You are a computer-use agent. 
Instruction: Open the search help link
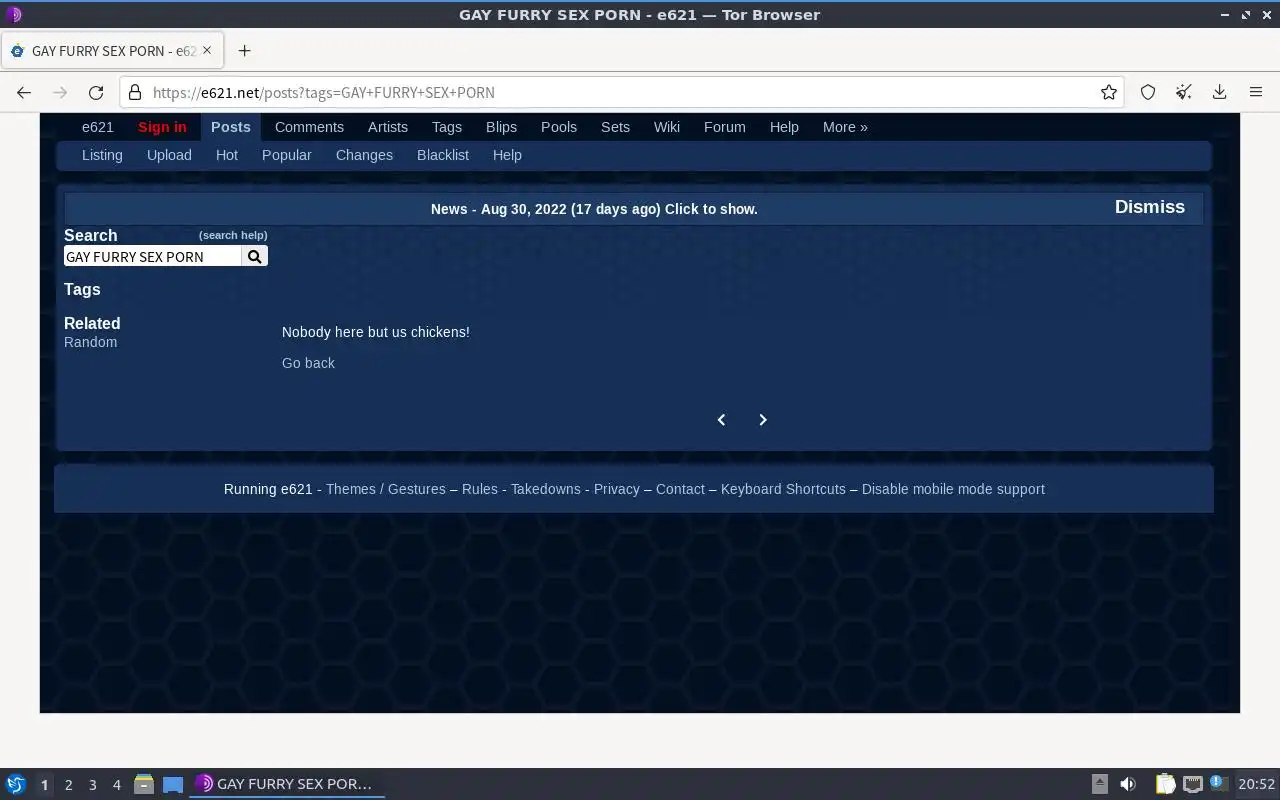(233, 236)
